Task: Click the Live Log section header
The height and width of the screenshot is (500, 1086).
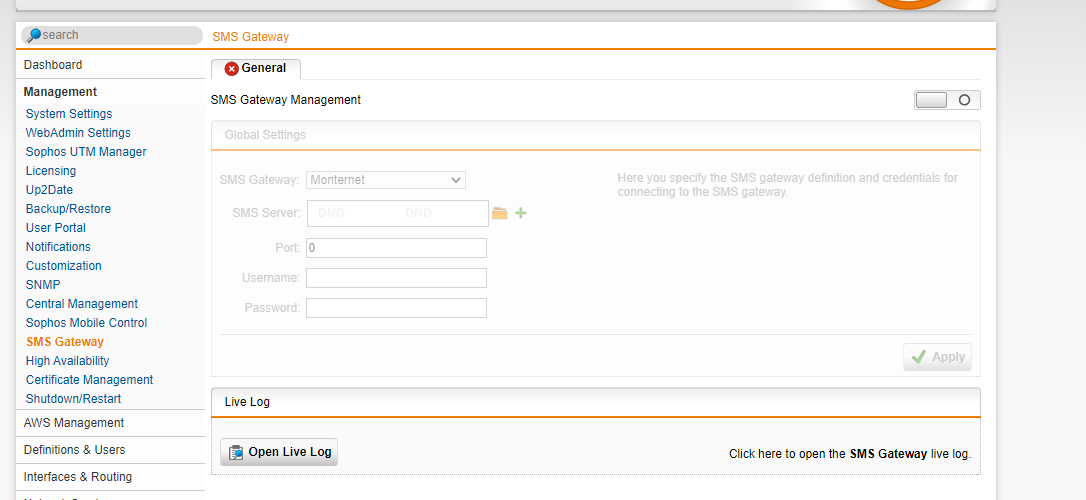Action: point(596,402)
